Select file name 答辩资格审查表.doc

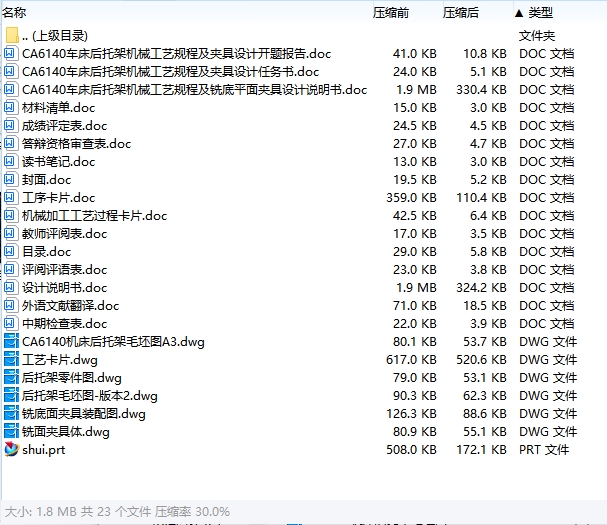point(77,144)
